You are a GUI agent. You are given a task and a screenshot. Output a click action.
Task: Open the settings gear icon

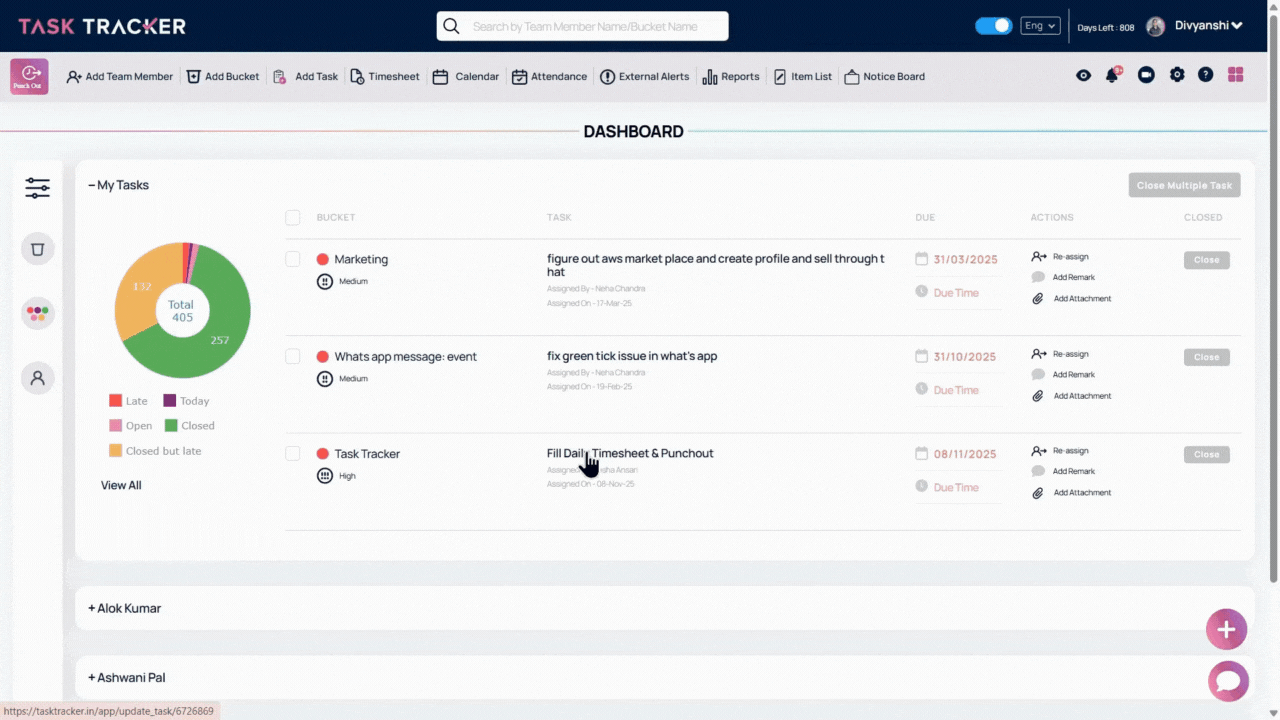[x=1177, y=75]
